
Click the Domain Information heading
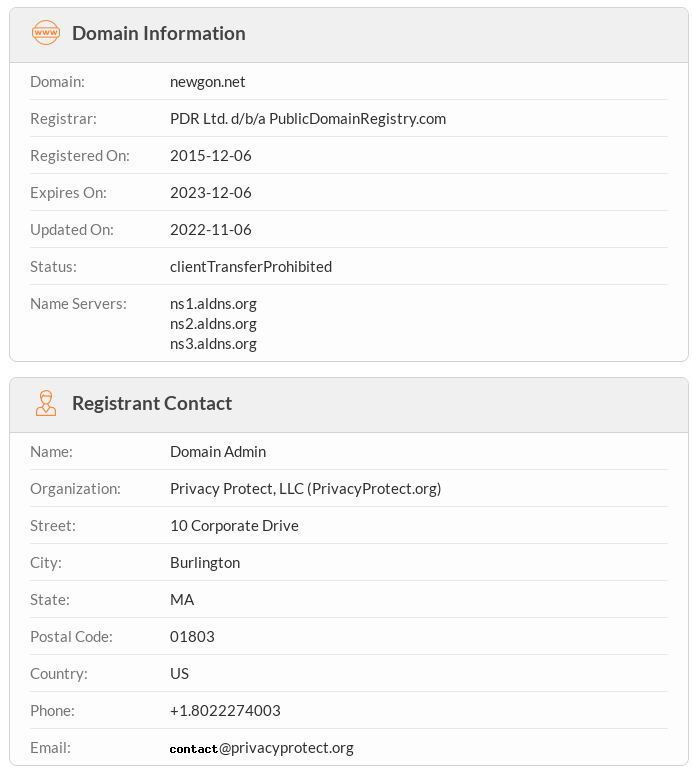(158, 33)
